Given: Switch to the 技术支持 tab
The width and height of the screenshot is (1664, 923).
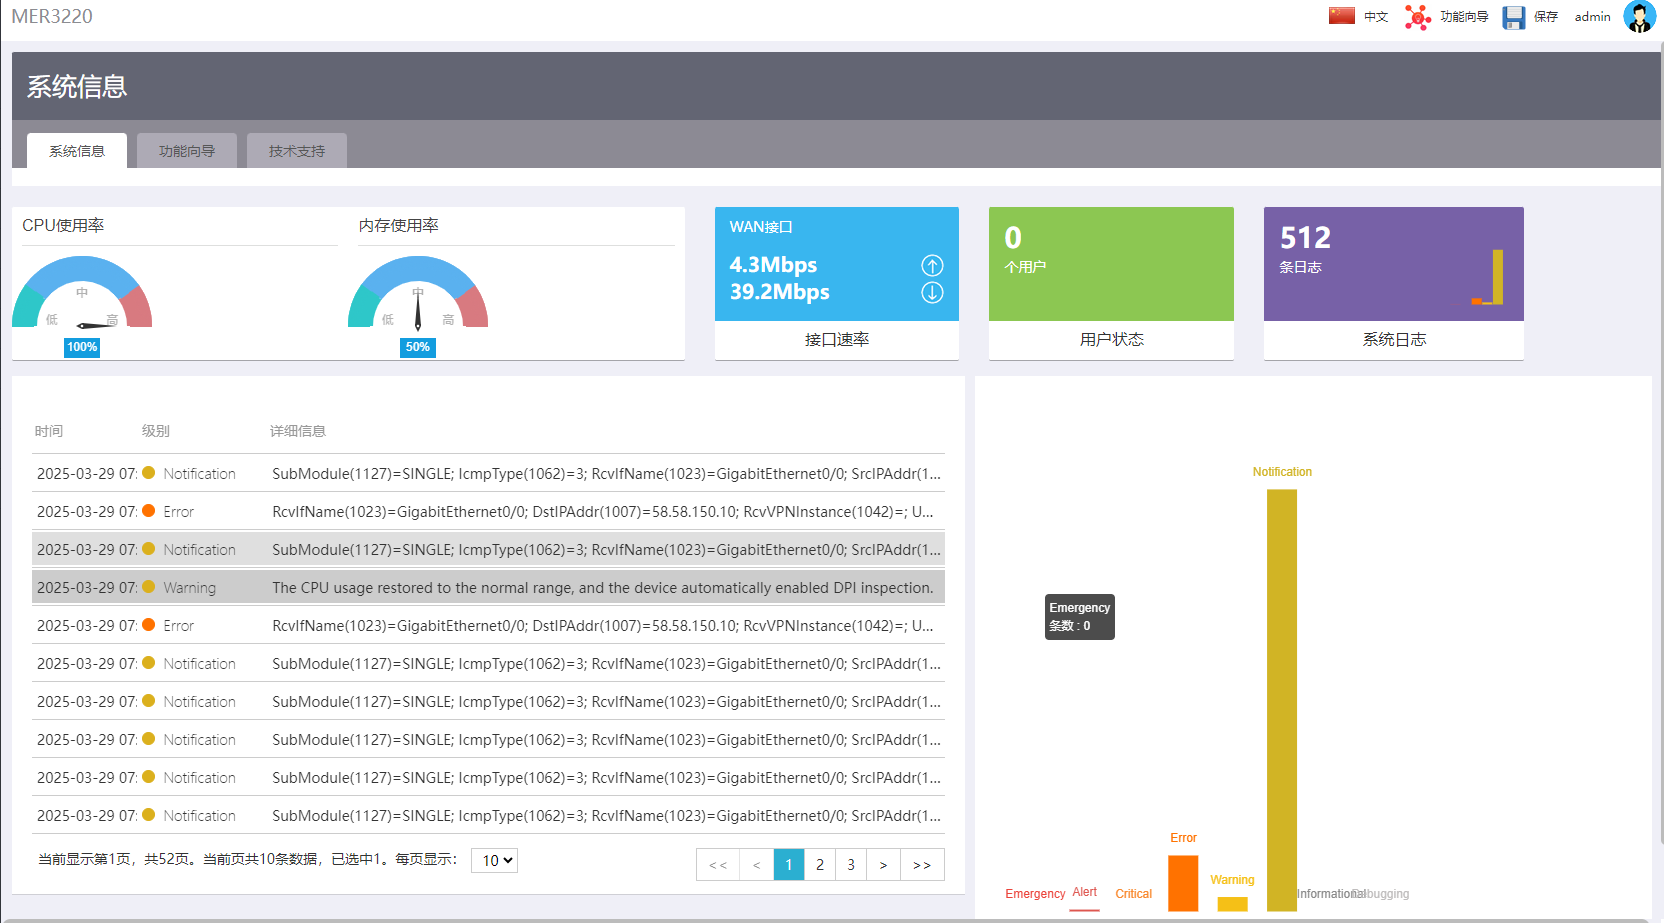Looking at the screenshot, I should (297, 151).
